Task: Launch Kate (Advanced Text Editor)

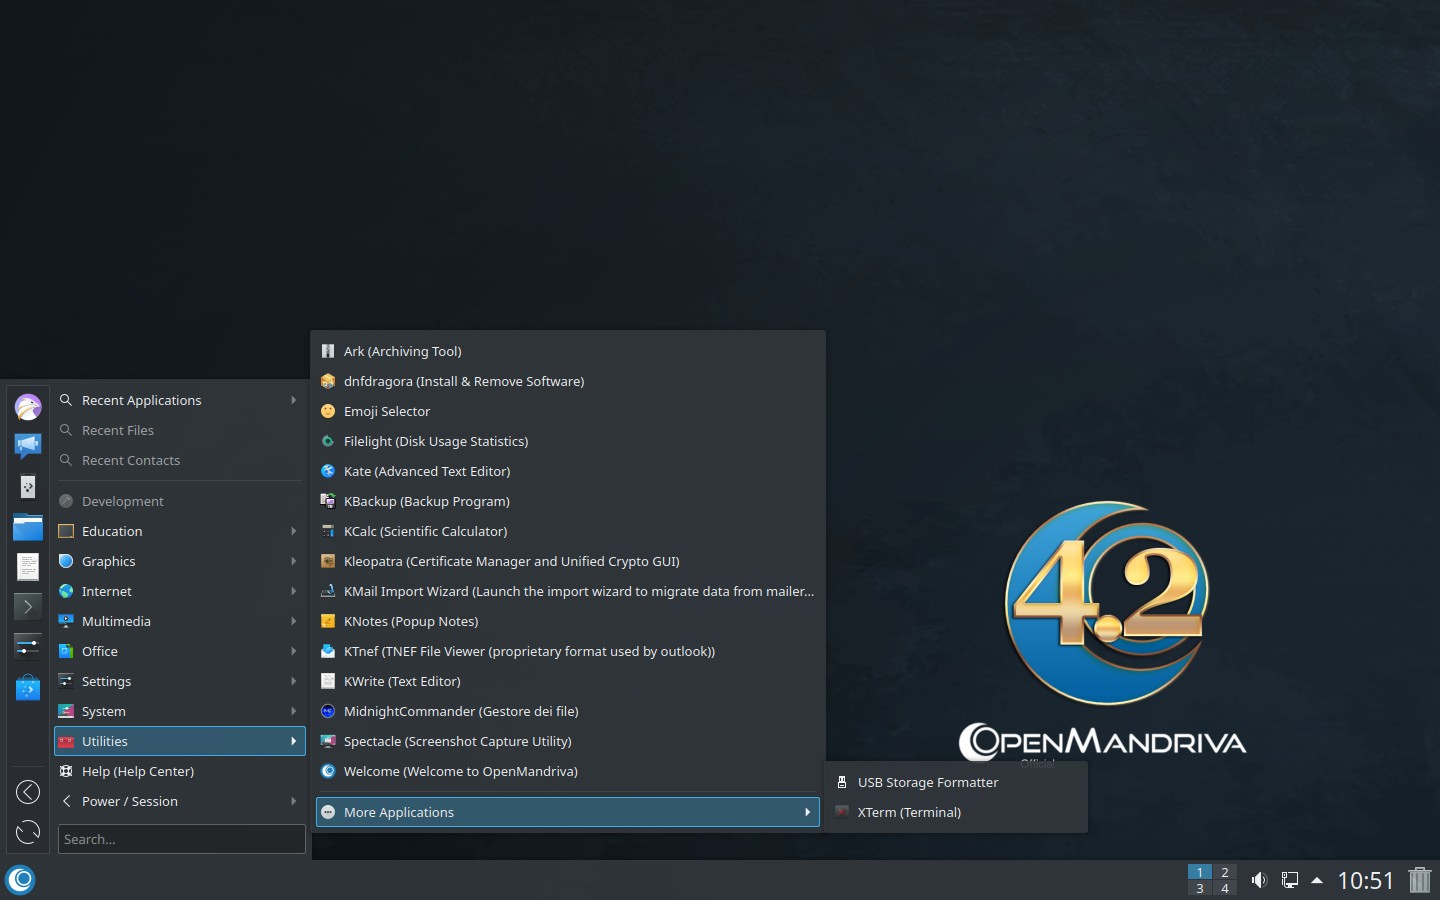Action: click(x=427, y=471)
